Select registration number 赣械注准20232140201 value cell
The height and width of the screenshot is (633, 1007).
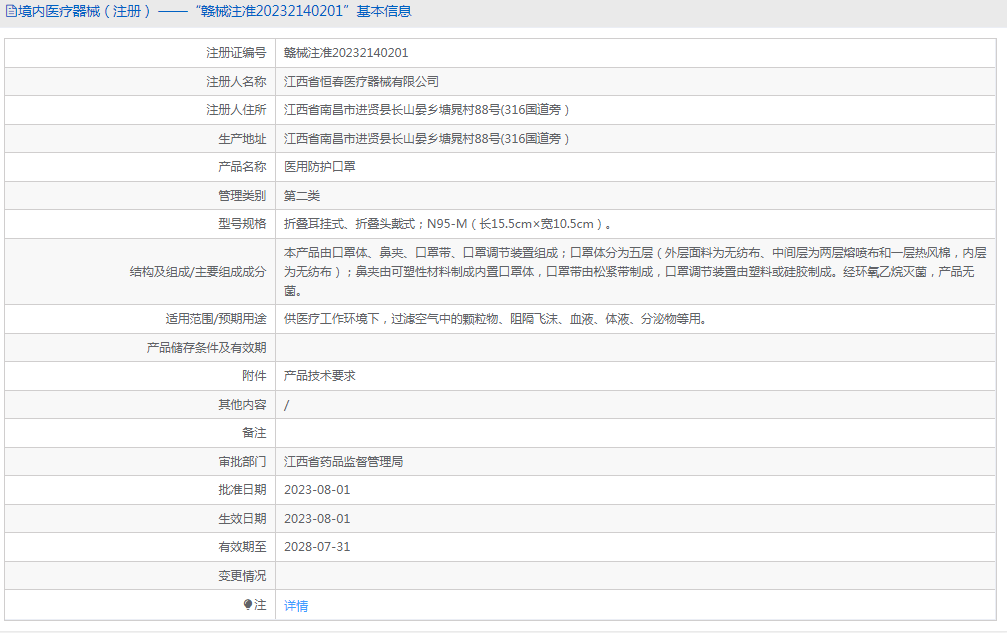tap(346, 53)
